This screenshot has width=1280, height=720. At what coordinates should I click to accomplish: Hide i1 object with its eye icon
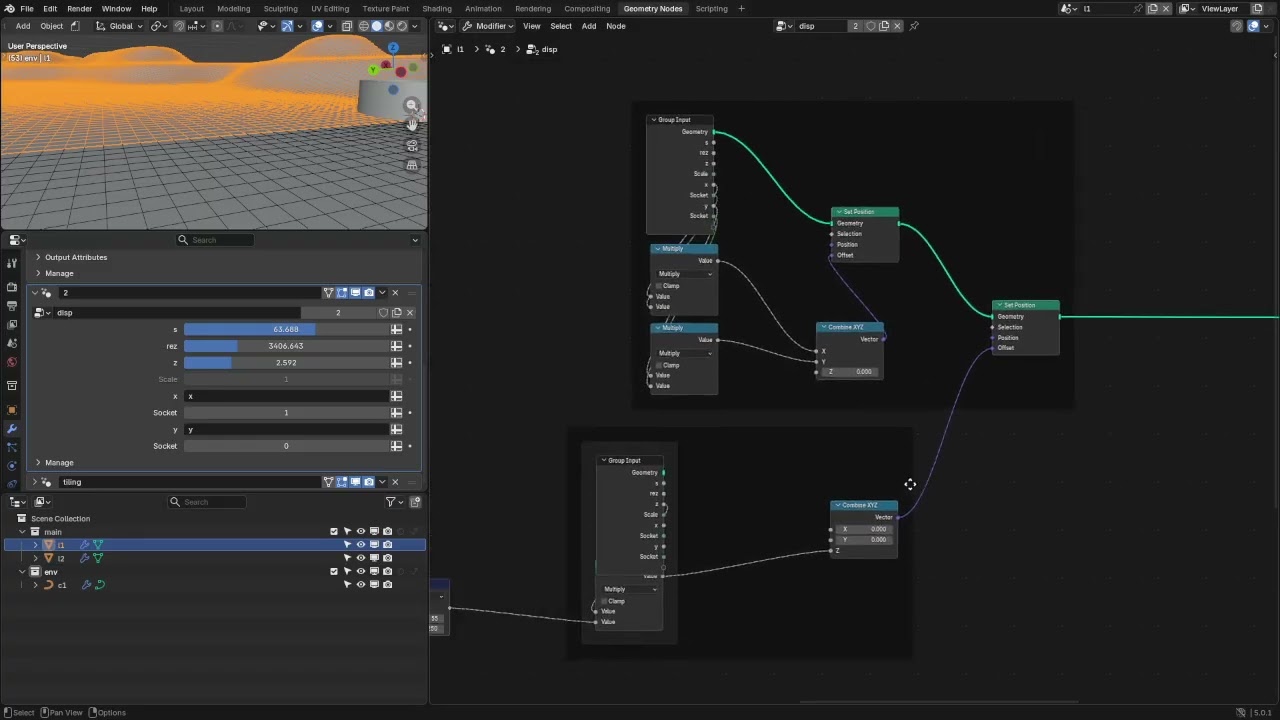pos(361,545)
